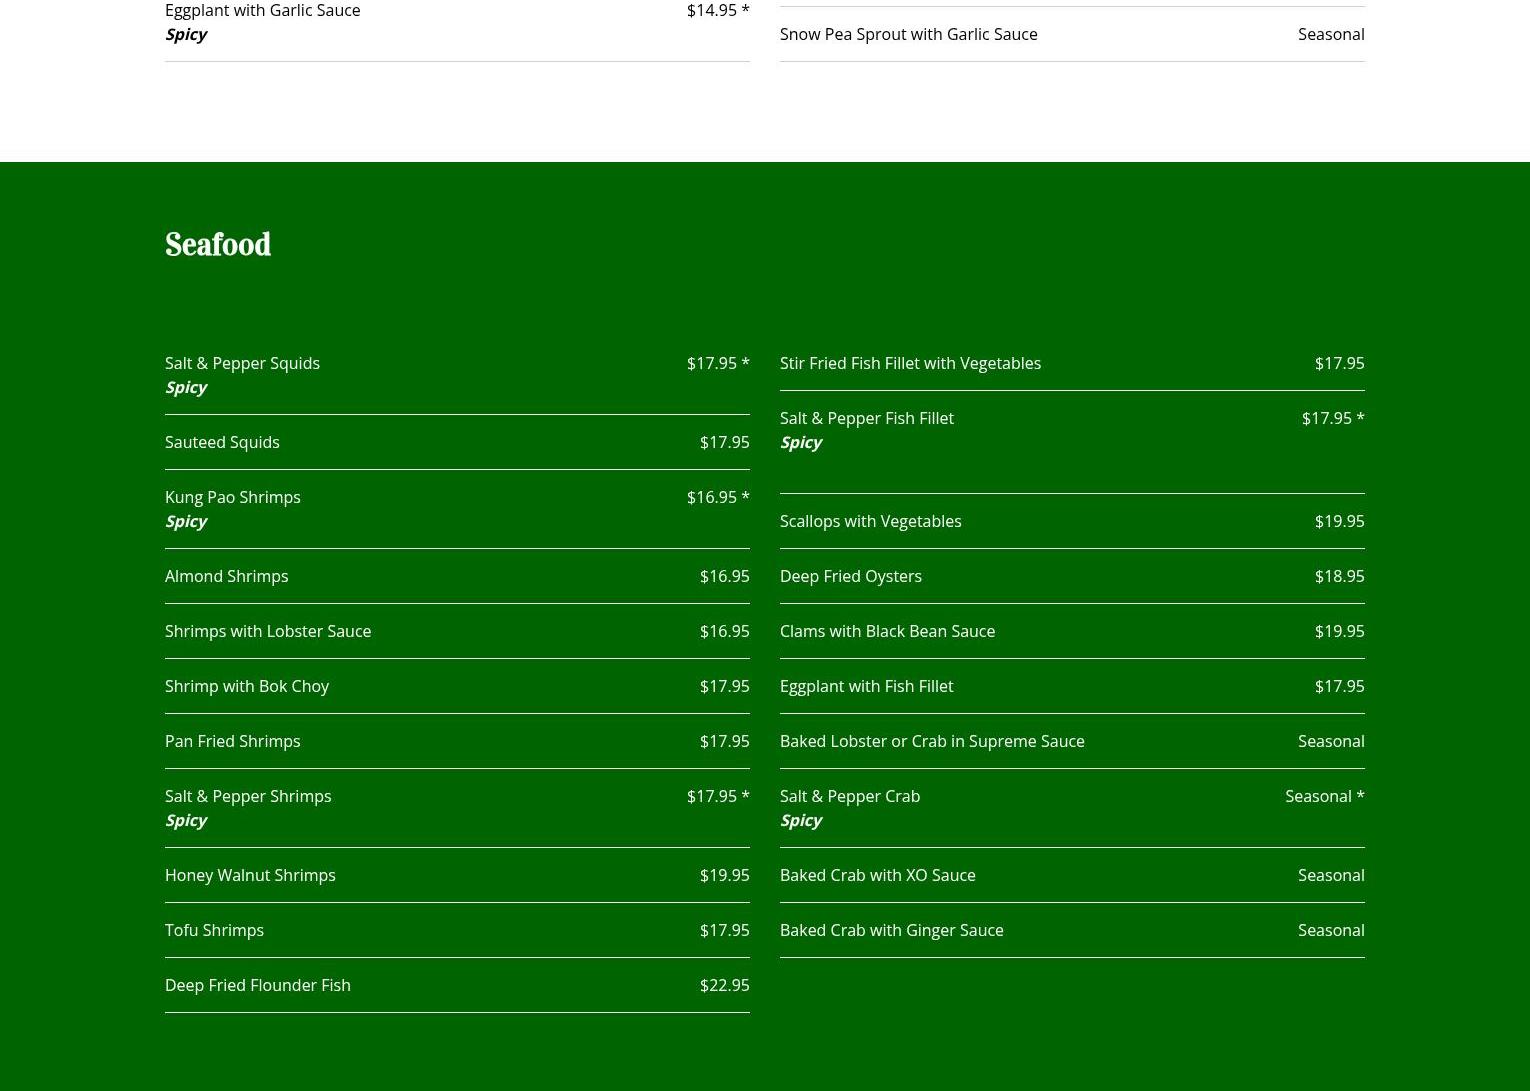Click Snow Pea Sprout with Garlic Sauce
The height and width of the screenshot is (1091, 1530).
(908, 34)
